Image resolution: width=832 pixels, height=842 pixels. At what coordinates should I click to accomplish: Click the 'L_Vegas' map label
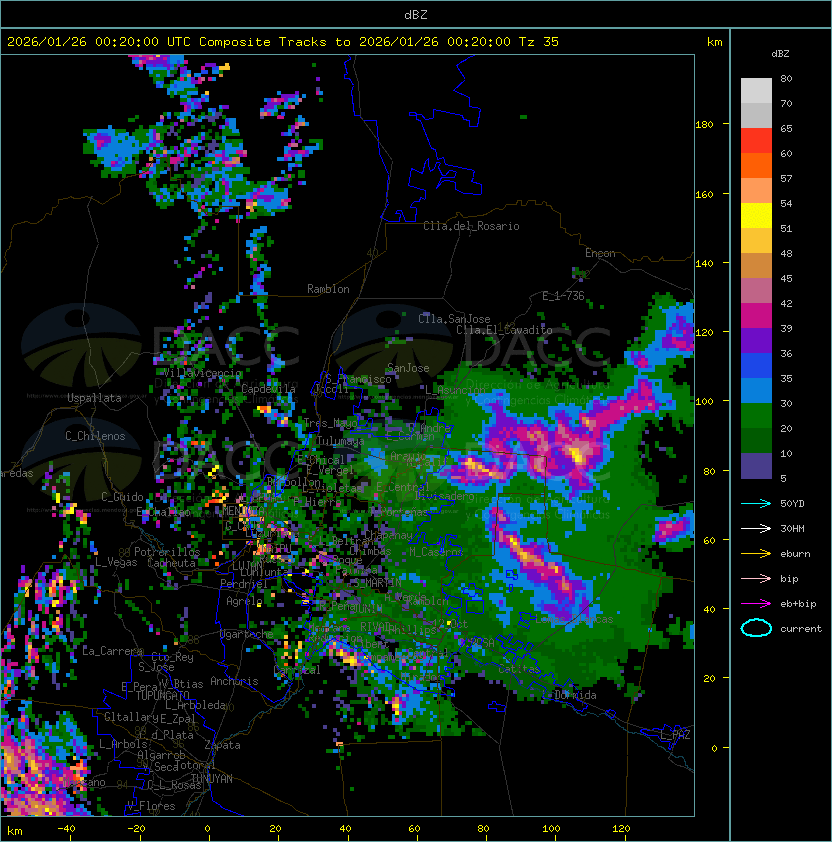point(116,562)
